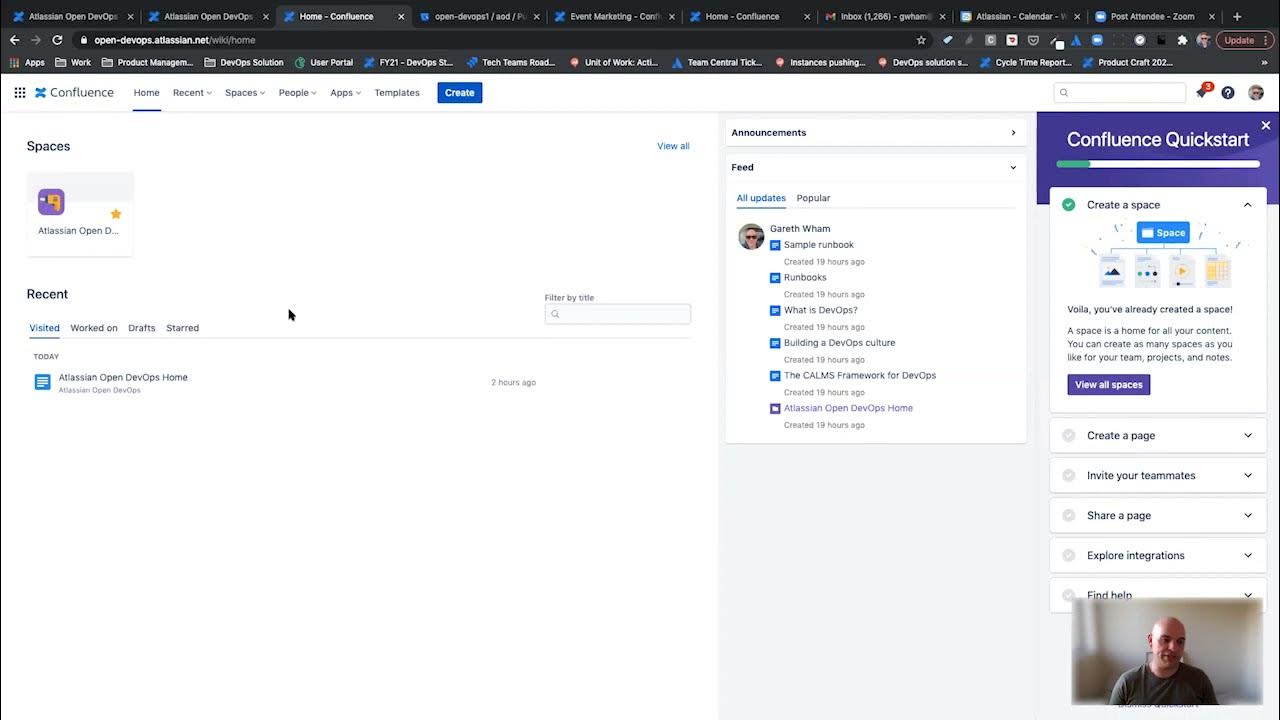Image resolution: width=1280 pixels, height=720 pixels.
Task: Expand the Explore integrations step
Action: pyautogui.click(x=1158, y=555)
